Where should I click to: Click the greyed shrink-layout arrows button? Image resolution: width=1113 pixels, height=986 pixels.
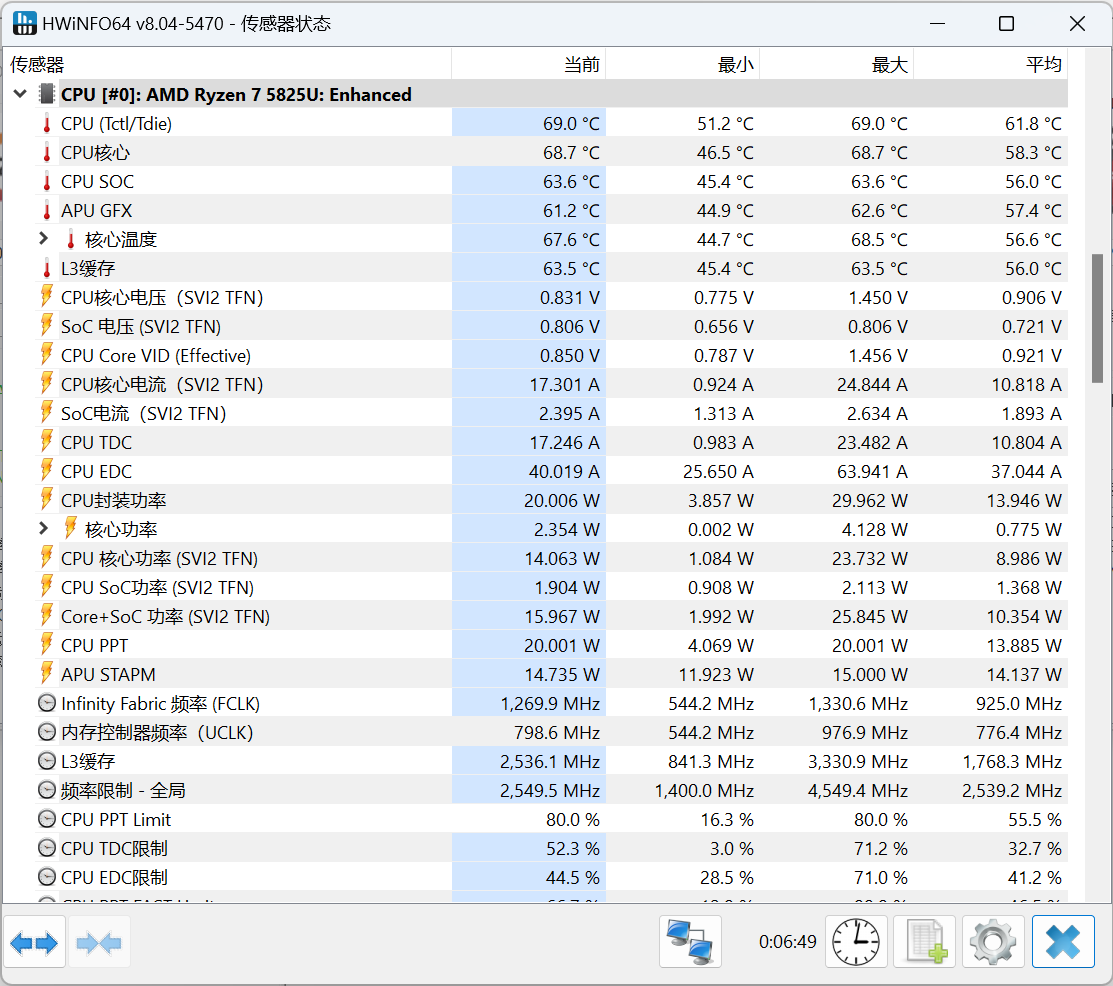(x=99, y=942)
